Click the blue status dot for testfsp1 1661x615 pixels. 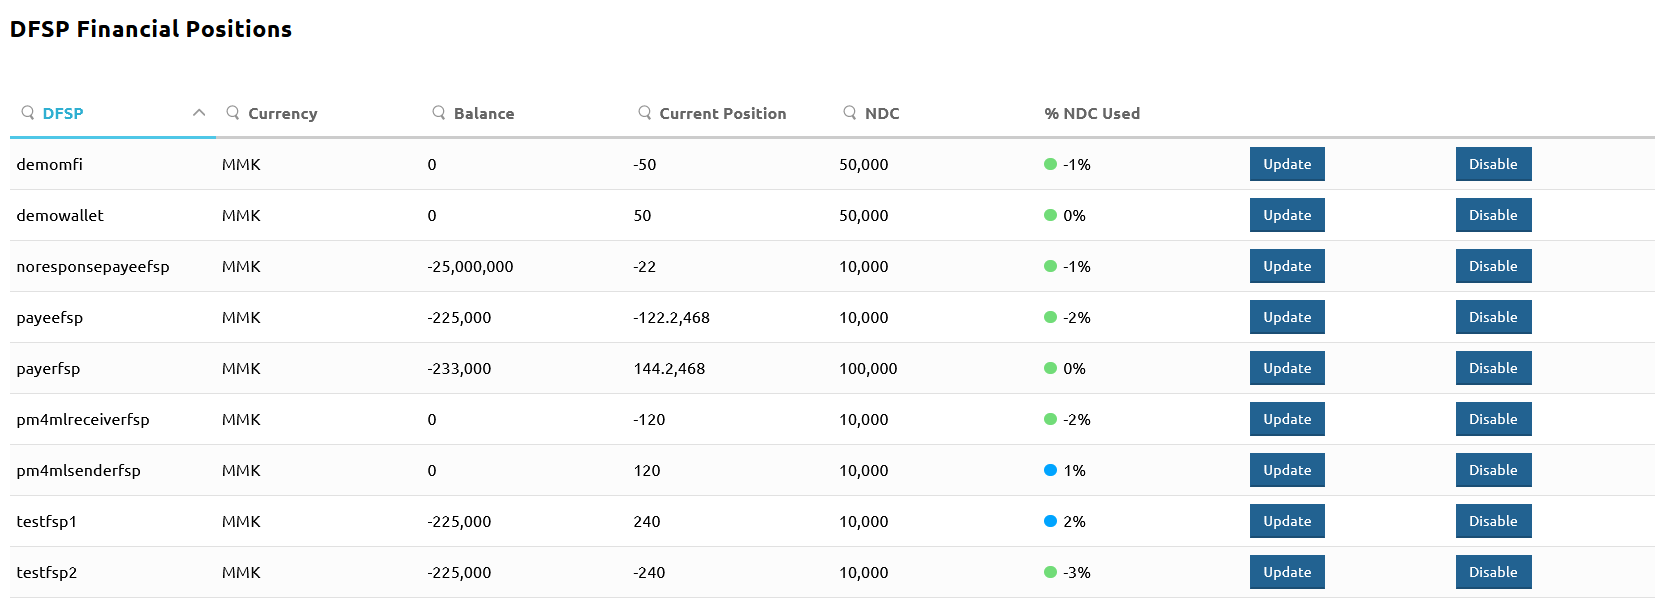pyautogui.click(x=1050, y=521)
